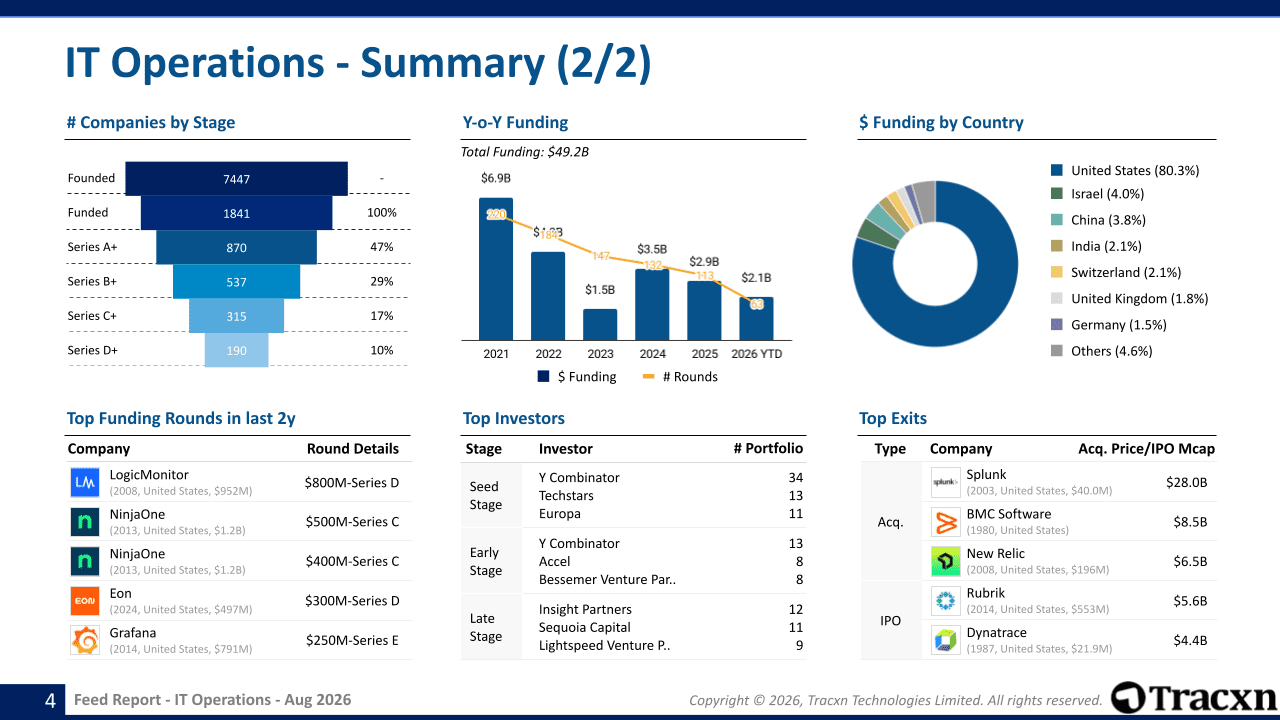This screenshot has width=1280, height=720.
Task: Select the Series A+ funnel bar
Action: pyautogui.click(x=236, y=247)
